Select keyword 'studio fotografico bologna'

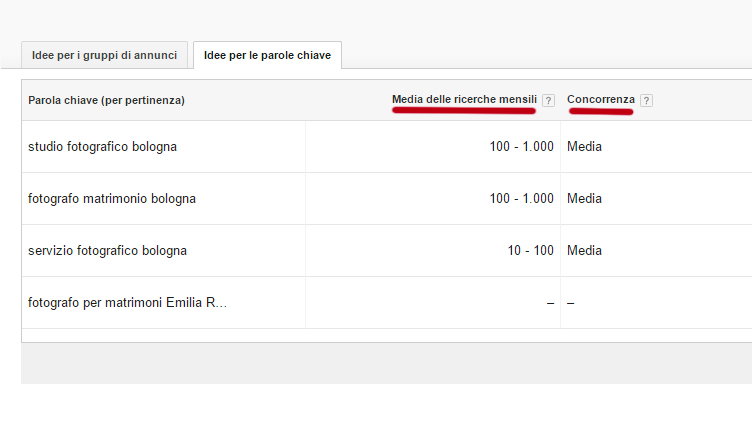coord(103,147)
